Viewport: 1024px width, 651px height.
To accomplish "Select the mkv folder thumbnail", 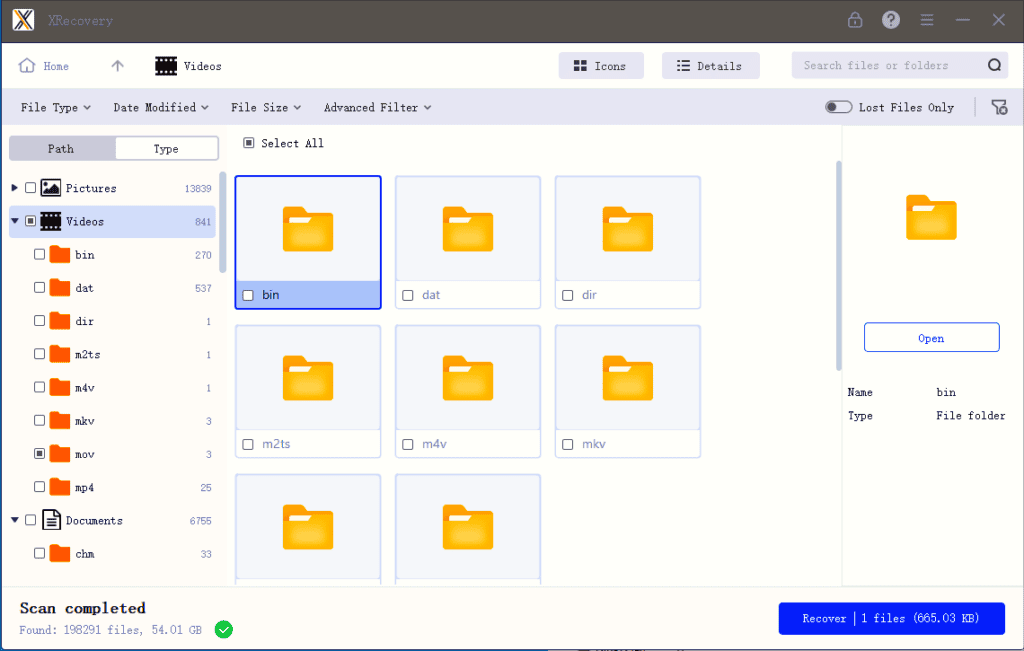I will pyautogui.click(x=628, y=380).
